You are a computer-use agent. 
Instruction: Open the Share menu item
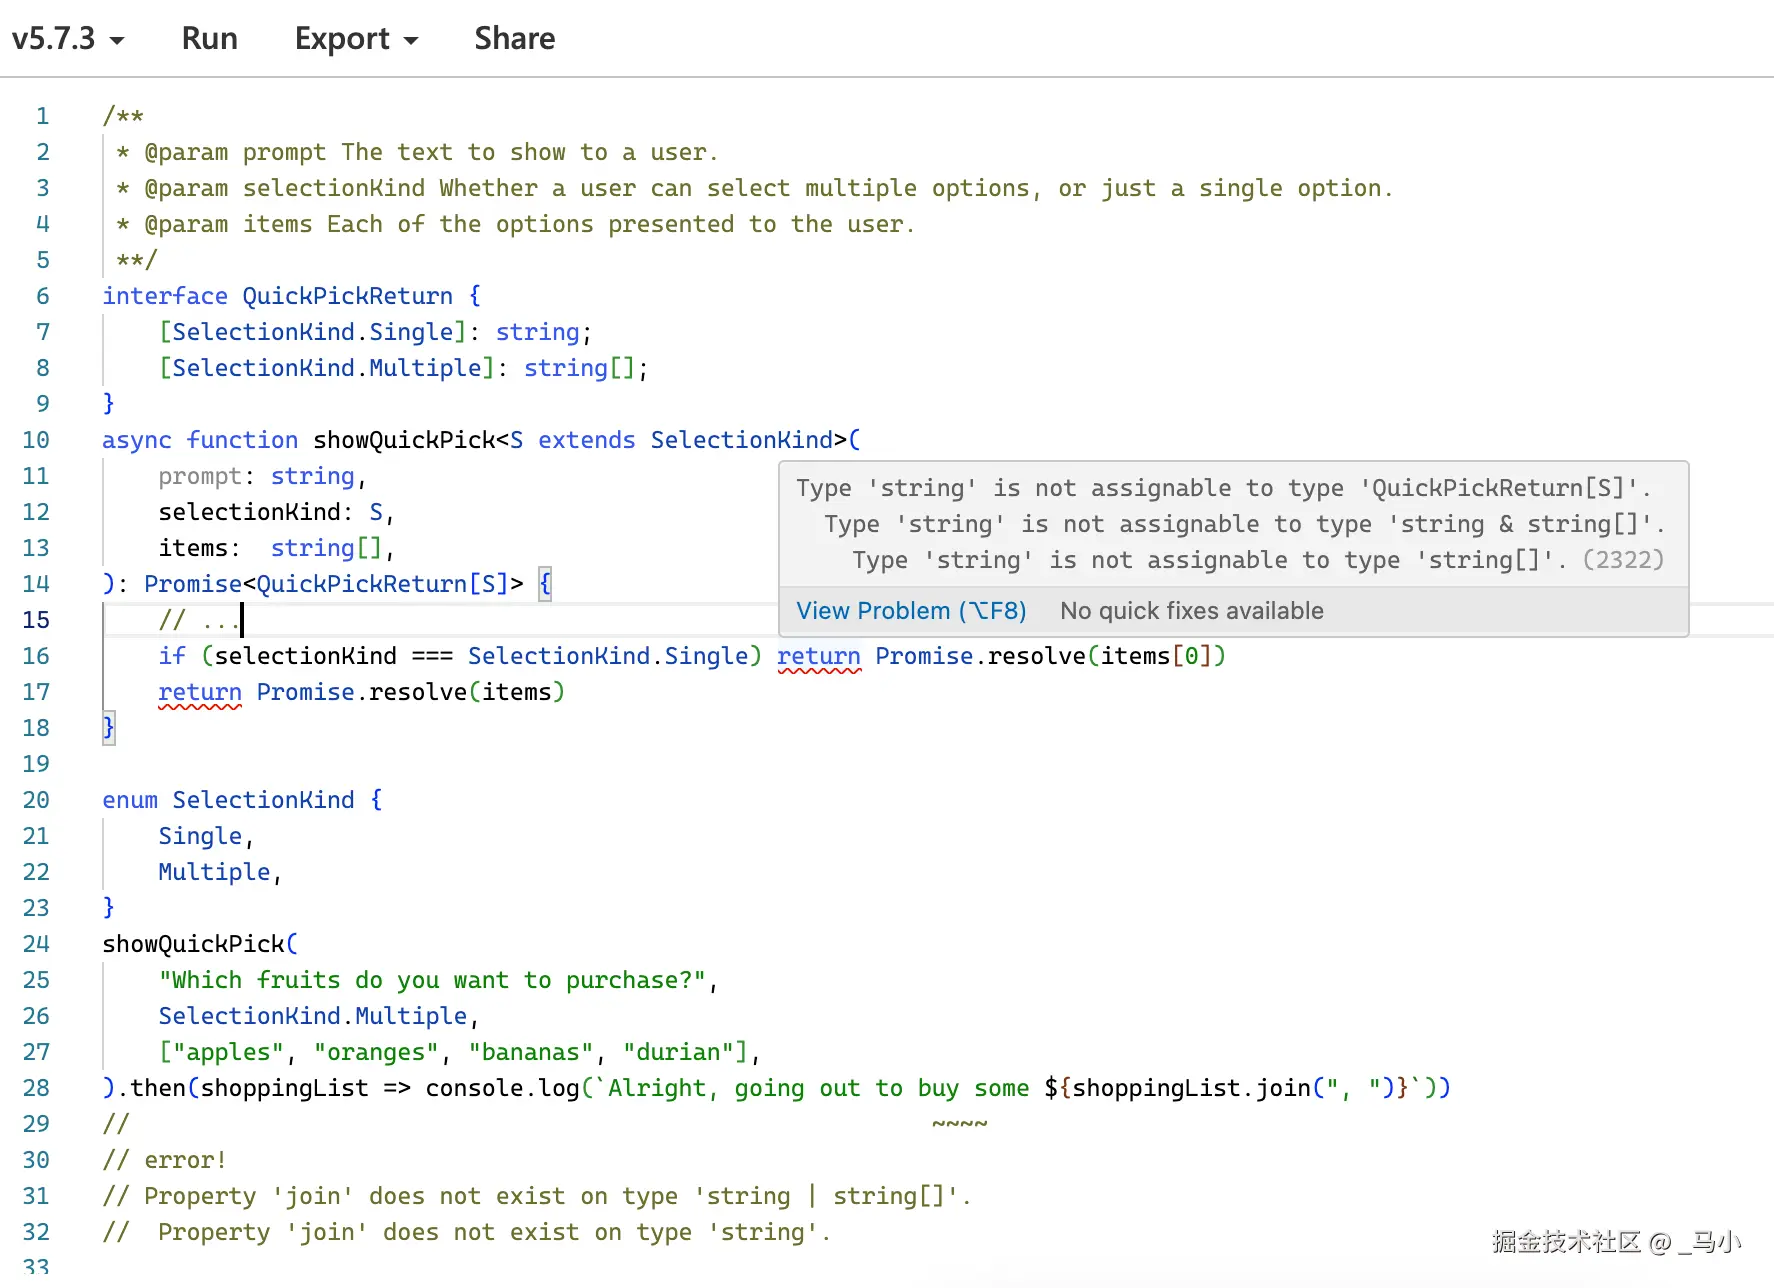(514, 39)
